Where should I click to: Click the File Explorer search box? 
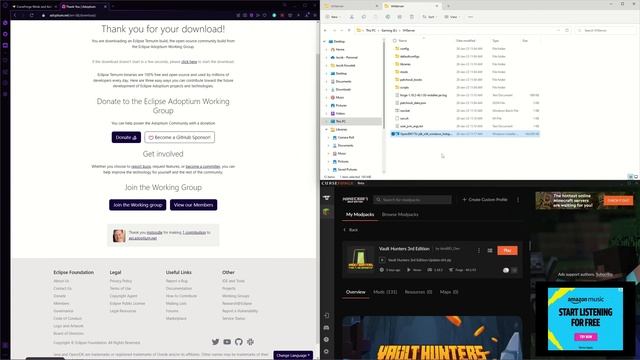[x=605, y=30]
